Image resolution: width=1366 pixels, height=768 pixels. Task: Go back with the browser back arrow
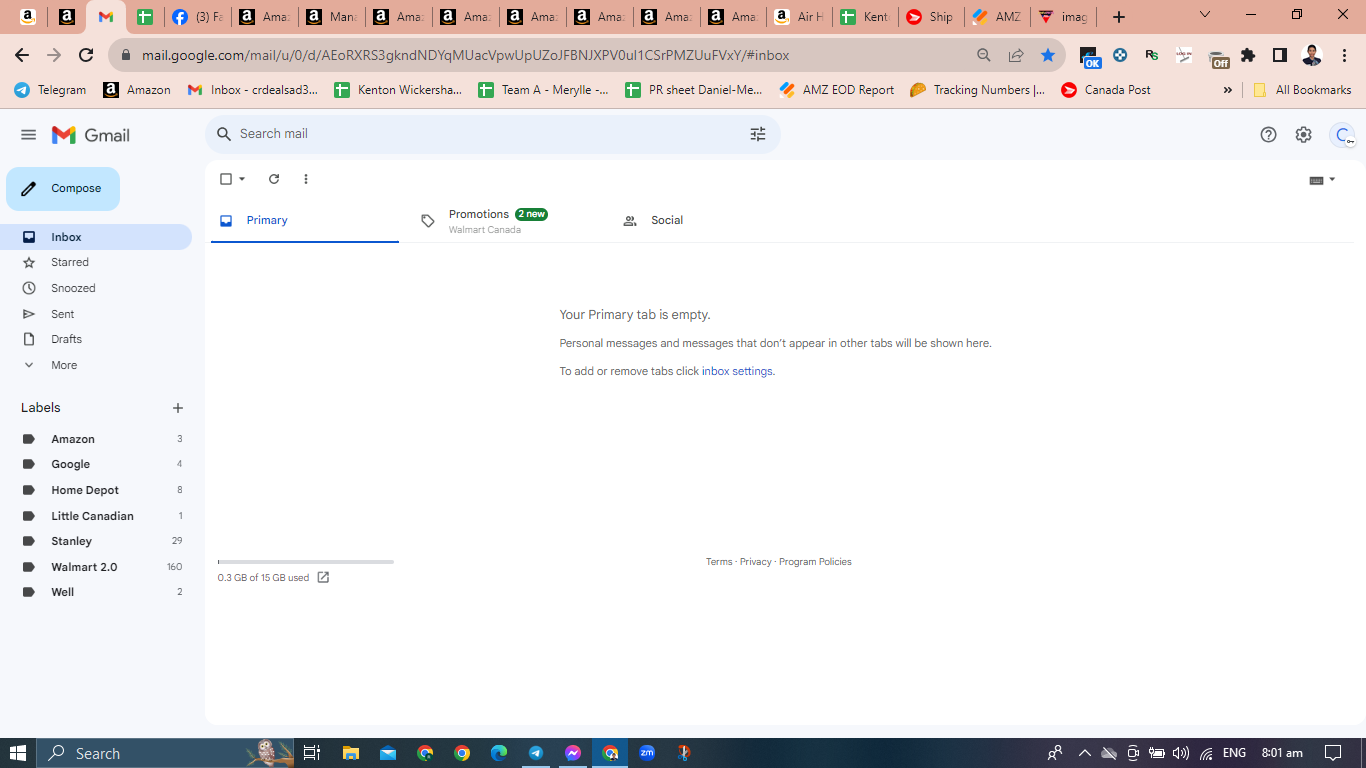pos(22,55)
